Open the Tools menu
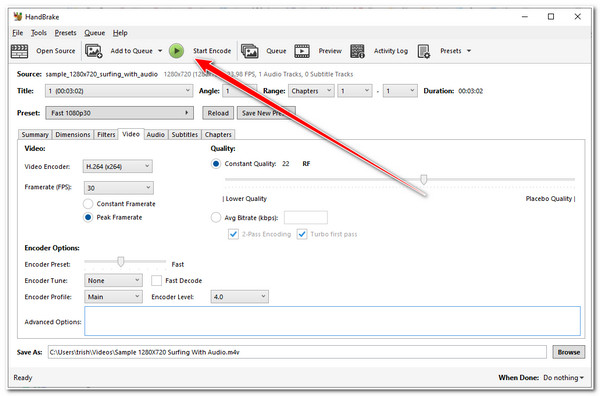Viewport: 600px width, 396px height. coord(39,33)
